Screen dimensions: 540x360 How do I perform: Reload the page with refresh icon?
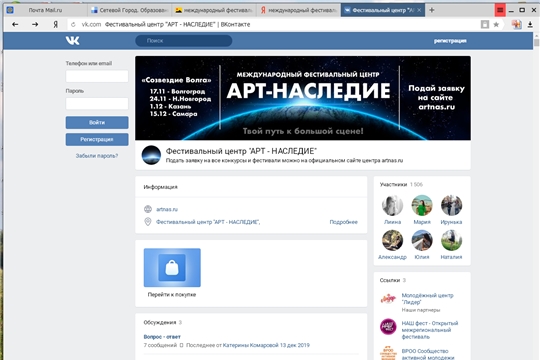point(73,24)
